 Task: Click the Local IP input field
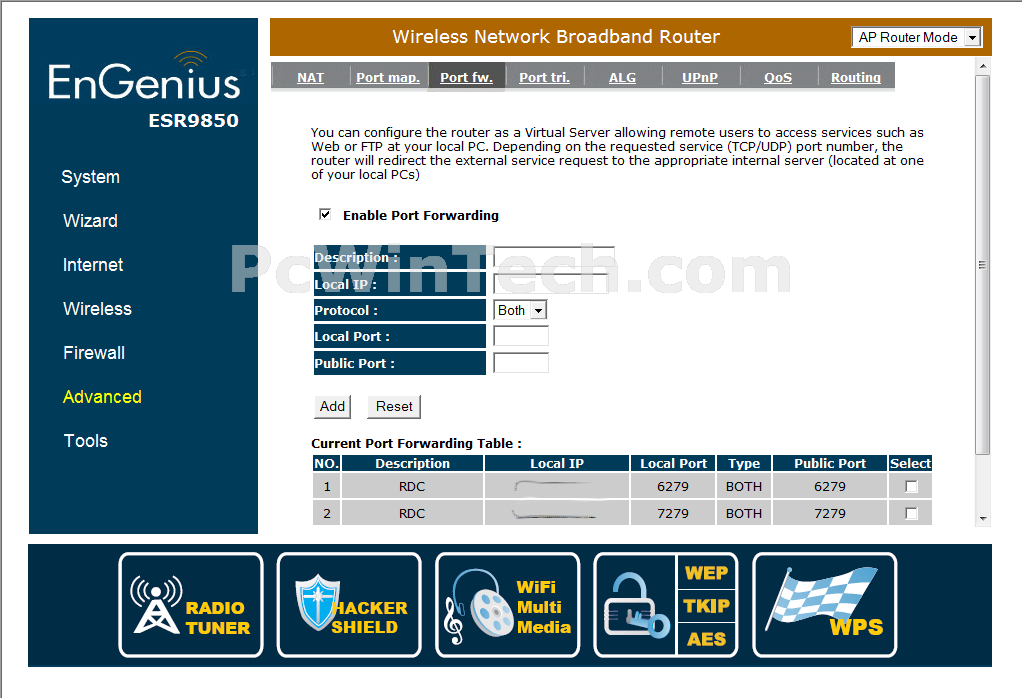pyautogui.click(x=551, y=284)
